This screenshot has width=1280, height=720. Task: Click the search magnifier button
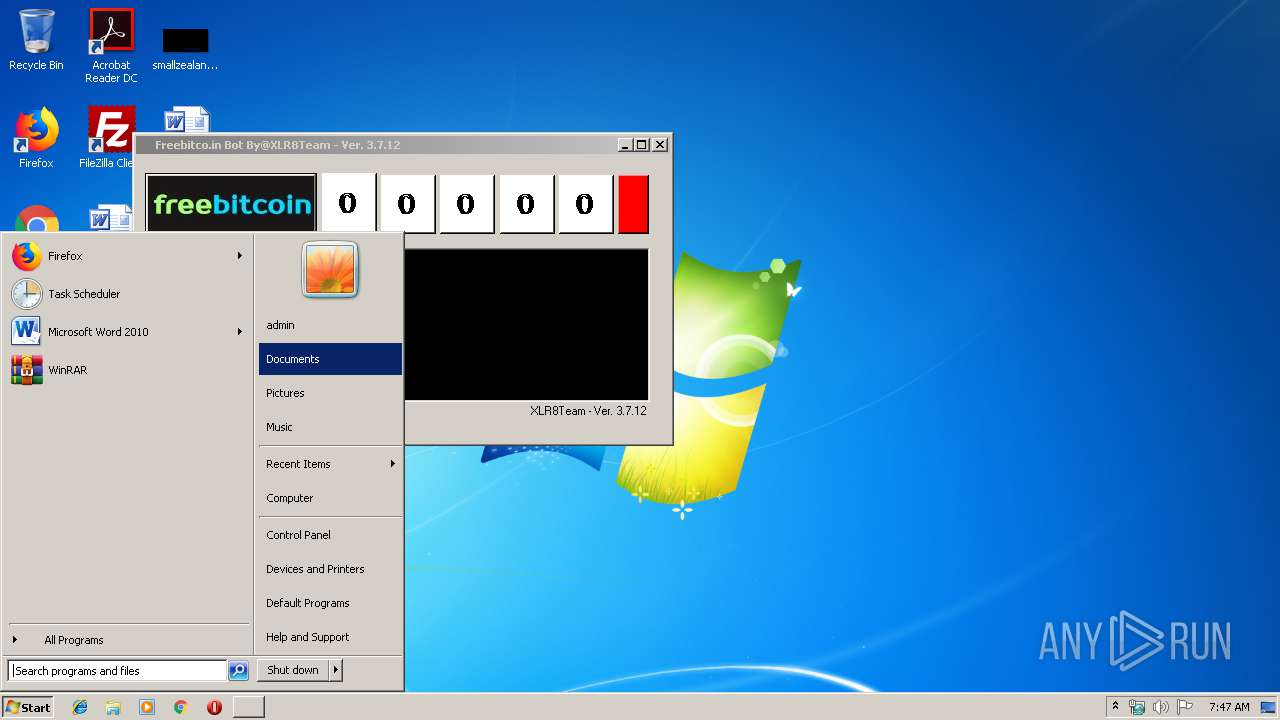(238, 671)
